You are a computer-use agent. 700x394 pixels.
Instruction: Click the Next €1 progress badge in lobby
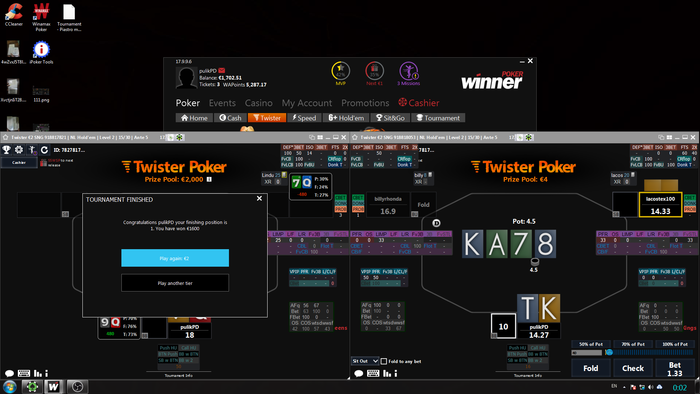[x=374, y=71]
